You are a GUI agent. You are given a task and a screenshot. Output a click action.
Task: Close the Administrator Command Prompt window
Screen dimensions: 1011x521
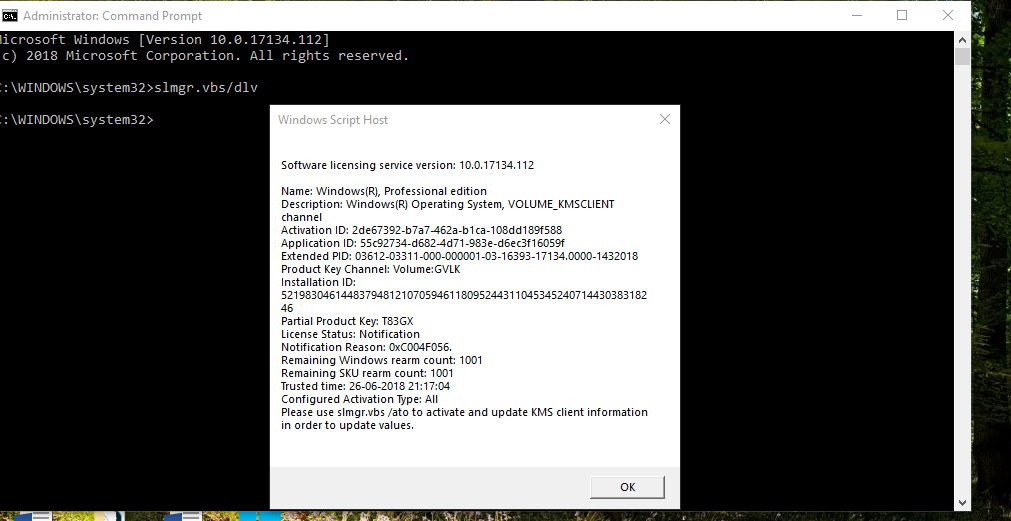pos(948,15)
